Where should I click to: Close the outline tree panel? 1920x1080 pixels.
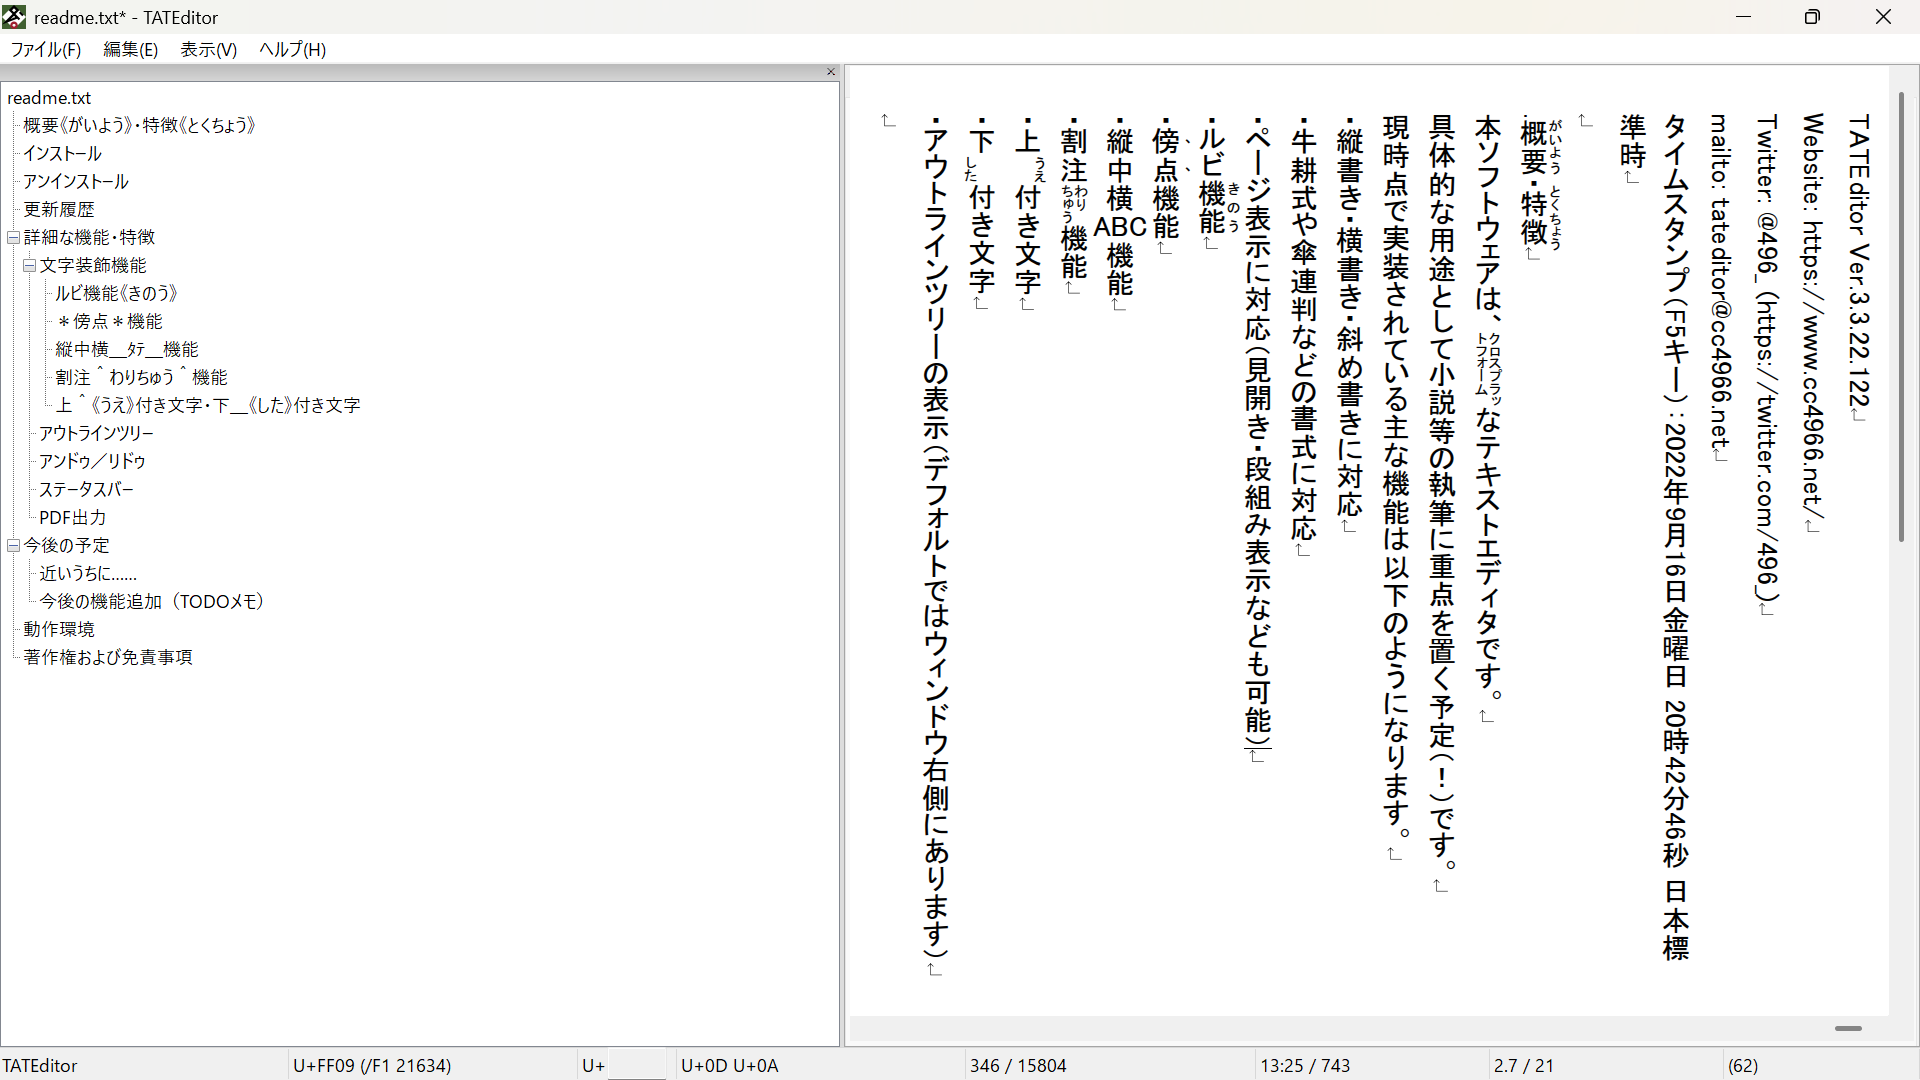830,72
